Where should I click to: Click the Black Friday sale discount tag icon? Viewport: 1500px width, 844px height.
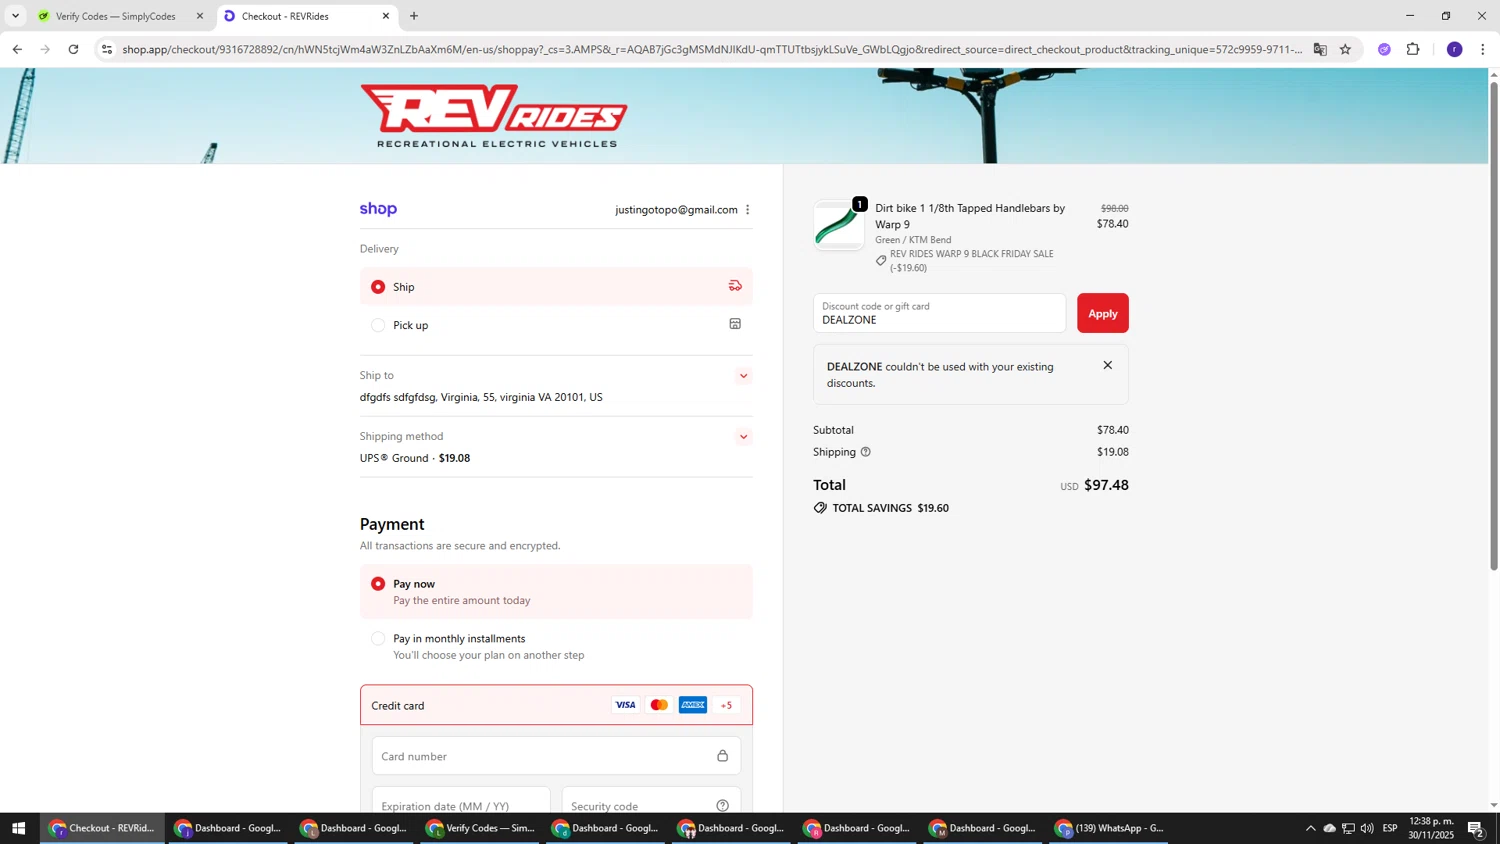pyautogui.click(x=881, y=261)
